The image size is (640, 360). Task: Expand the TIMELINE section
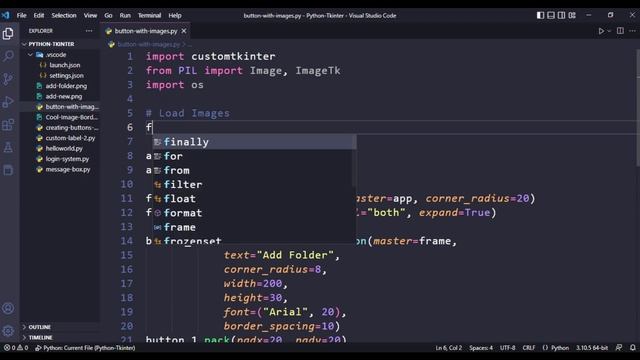(x=60, y=338)
